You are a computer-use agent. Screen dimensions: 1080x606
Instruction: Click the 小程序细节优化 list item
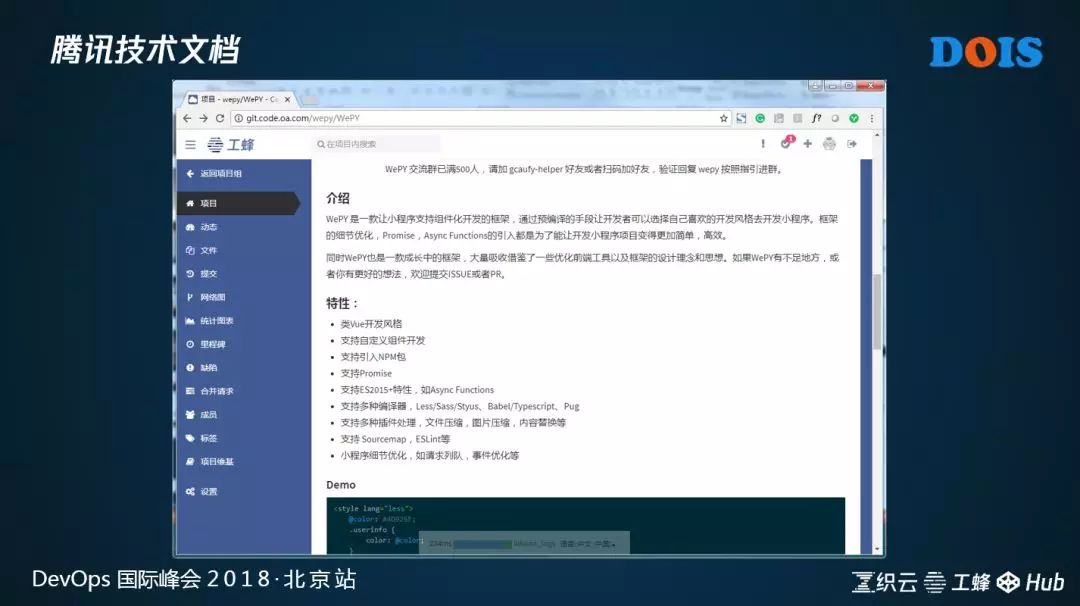point(430,456)
